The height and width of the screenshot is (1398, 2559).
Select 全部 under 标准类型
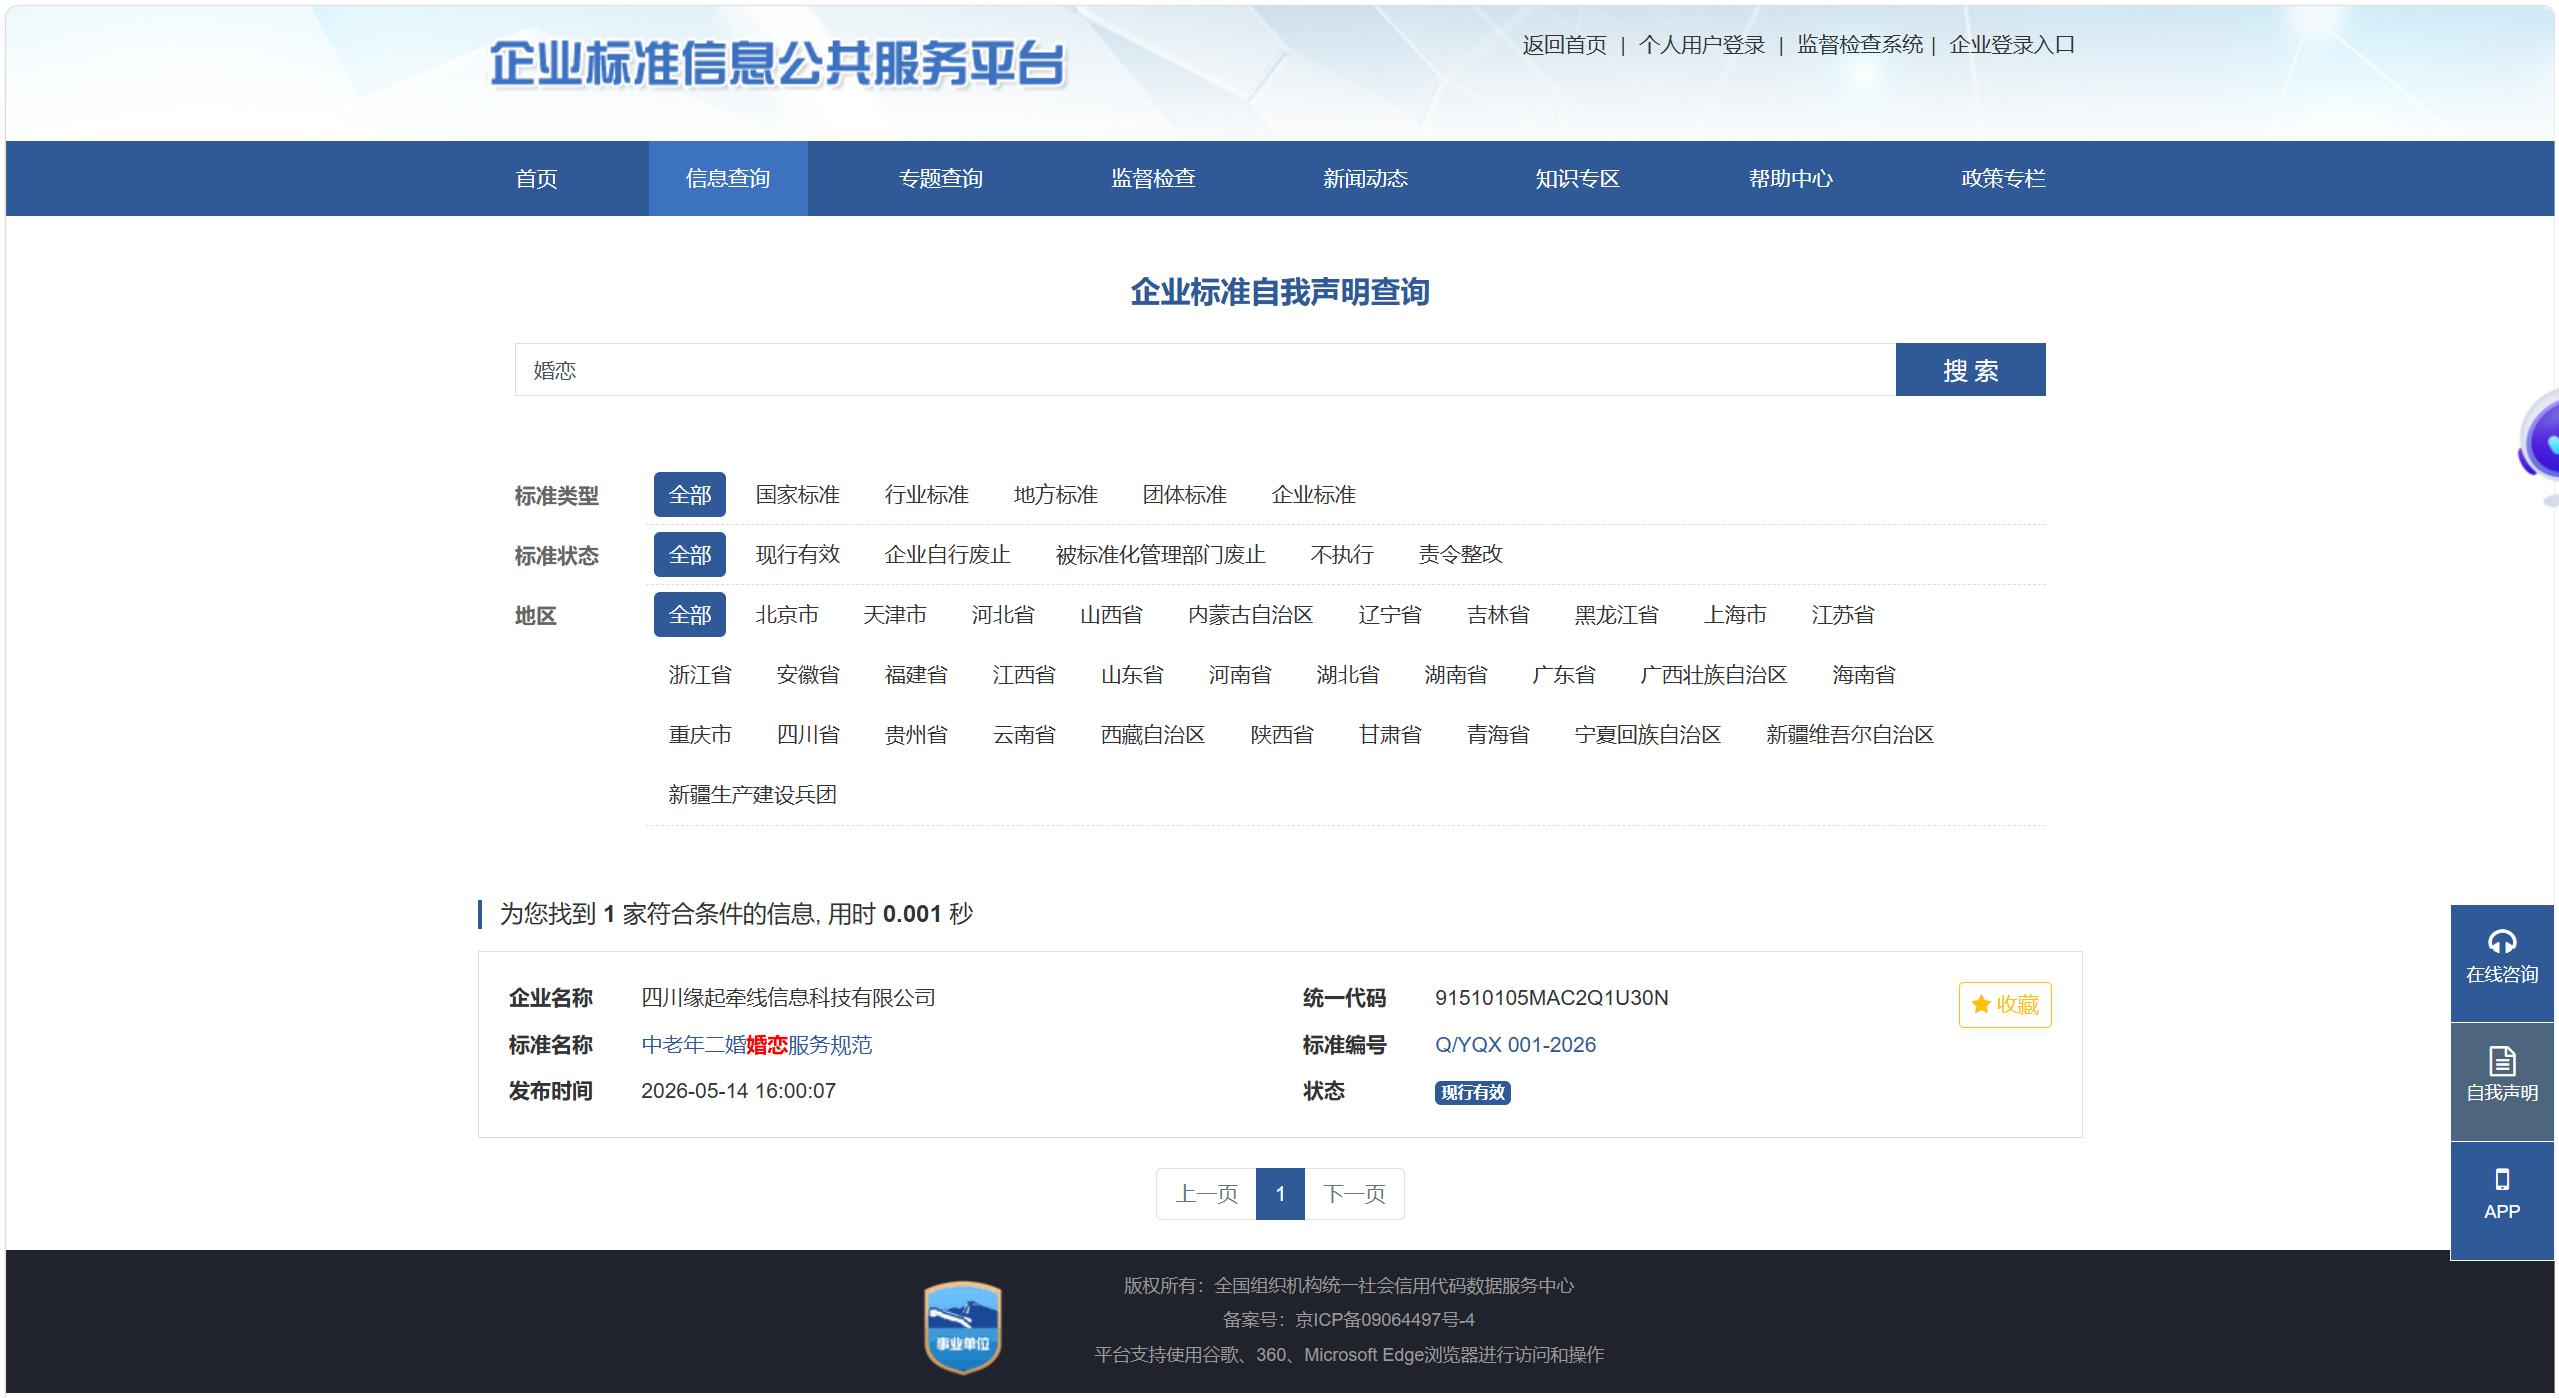click(x=690, y=495)
